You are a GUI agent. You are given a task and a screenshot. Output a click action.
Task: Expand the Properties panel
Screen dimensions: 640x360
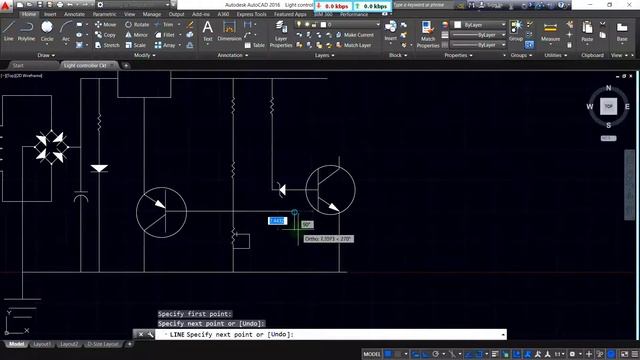pos(458,55)
